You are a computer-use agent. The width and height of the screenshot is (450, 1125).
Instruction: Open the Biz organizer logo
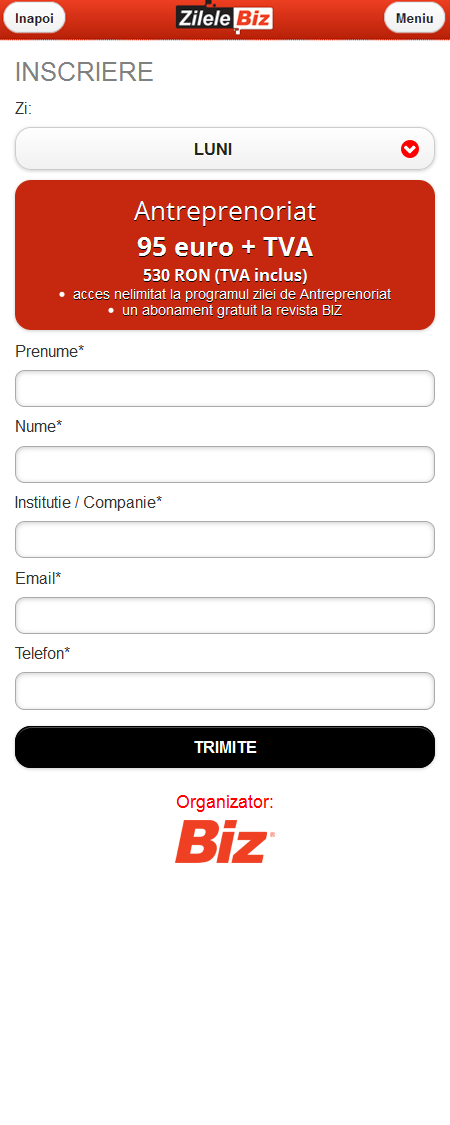tap(225, 842)
